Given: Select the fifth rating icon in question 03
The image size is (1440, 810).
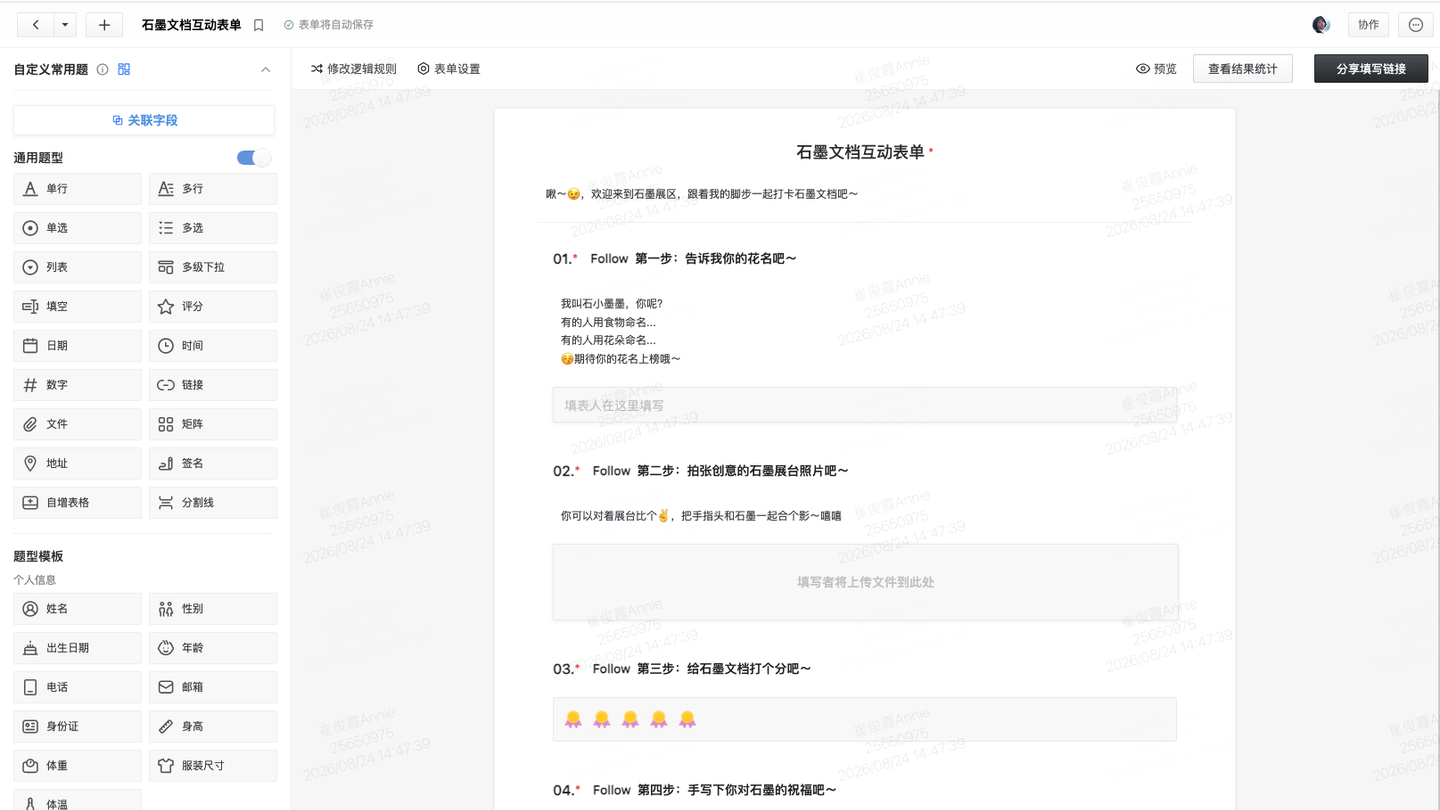Looking at the screenshot, I should [687, 719].
